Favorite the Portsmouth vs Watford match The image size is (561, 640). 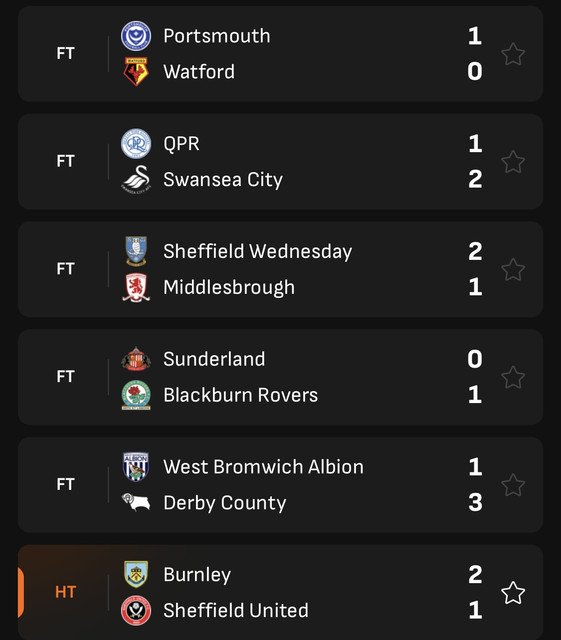pos(513,54)
